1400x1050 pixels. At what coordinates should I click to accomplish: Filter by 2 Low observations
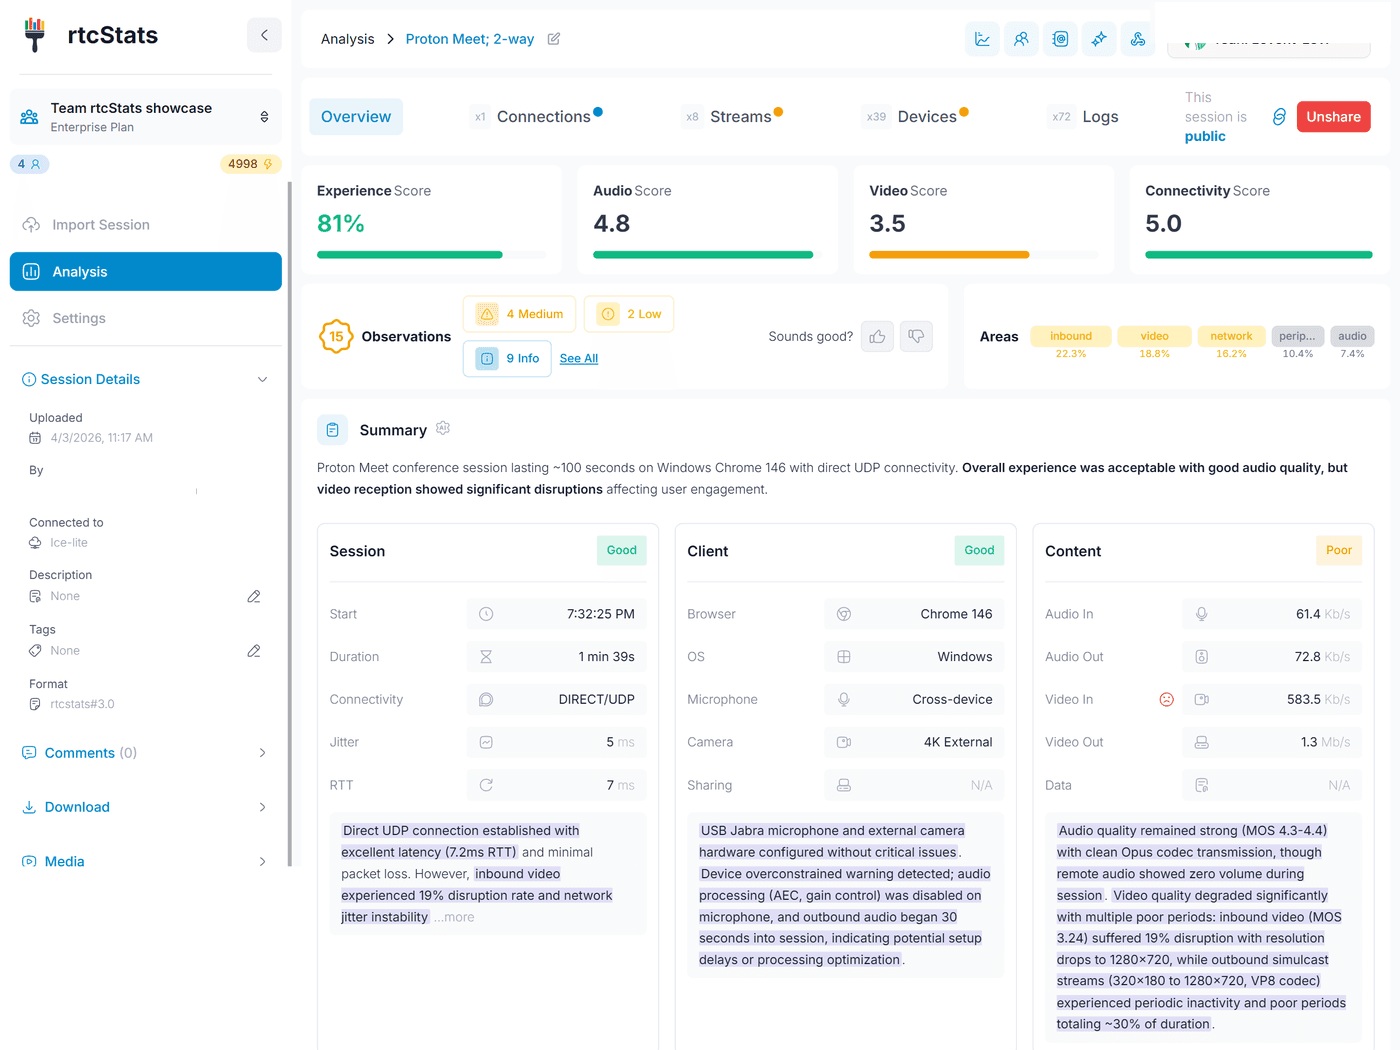click(629, 314)
